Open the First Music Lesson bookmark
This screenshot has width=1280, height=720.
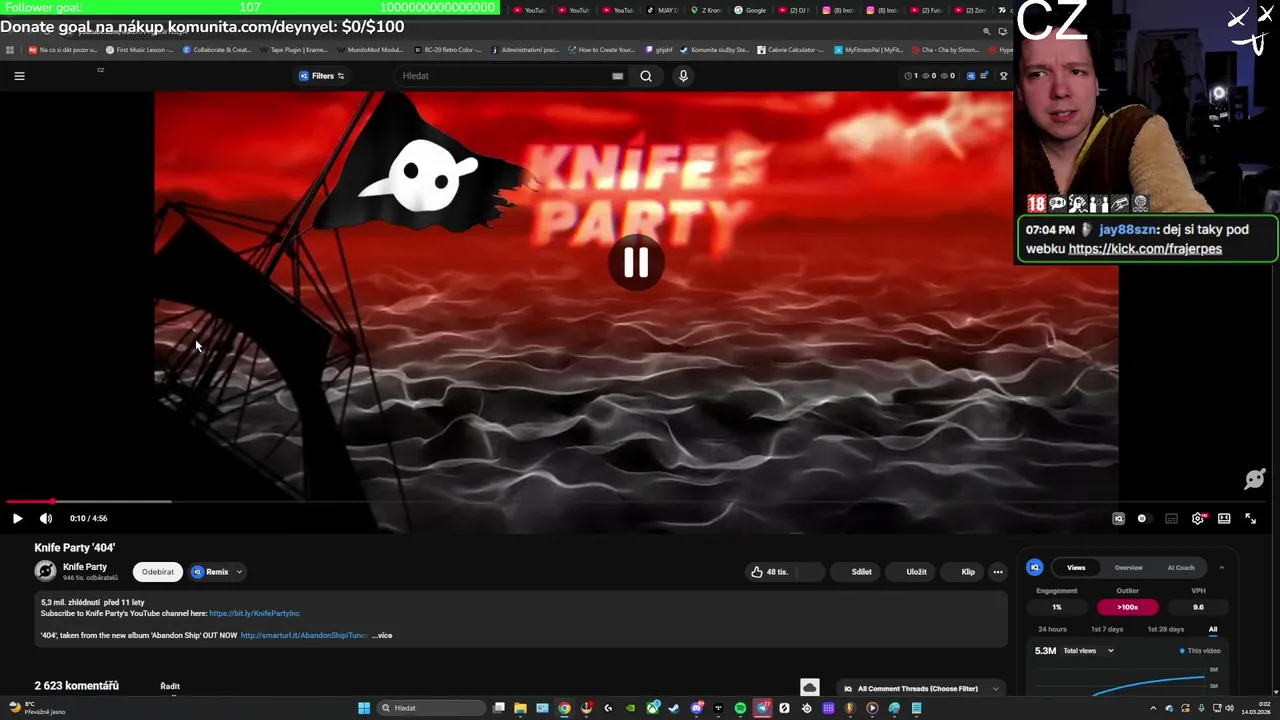coord(139,49)
